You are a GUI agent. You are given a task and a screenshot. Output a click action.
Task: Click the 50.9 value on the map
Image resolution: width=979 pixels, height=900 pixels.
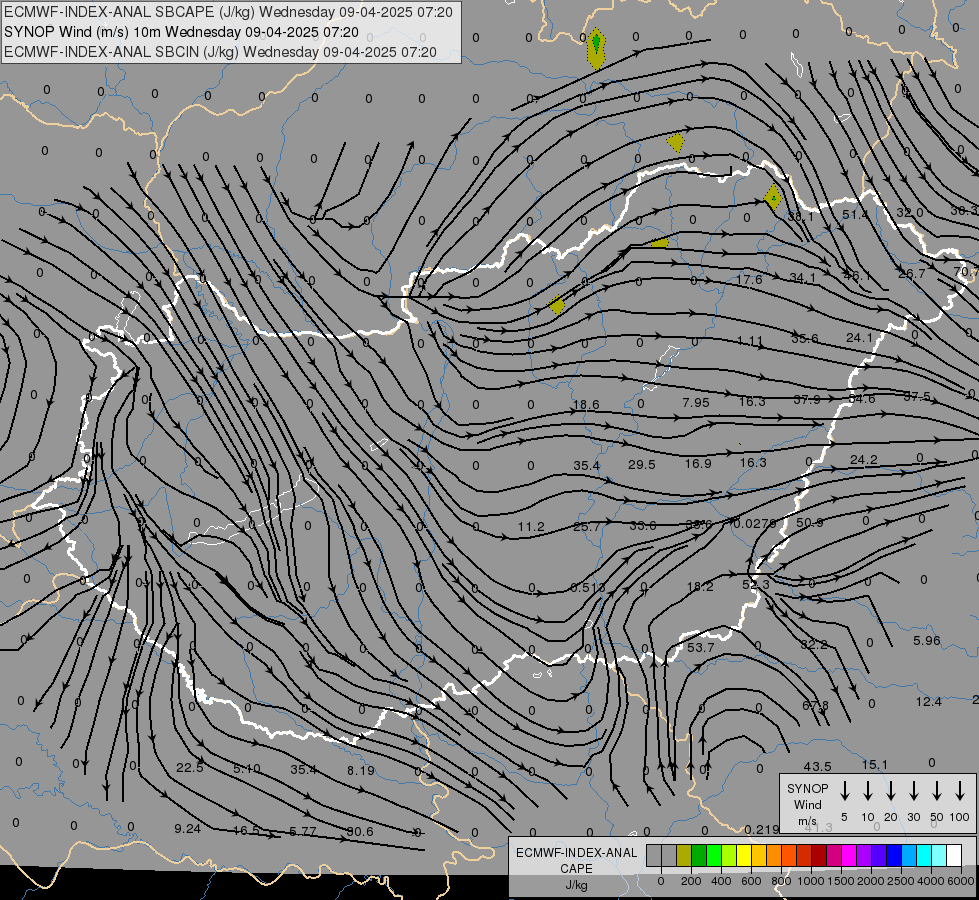coord(810,523)
